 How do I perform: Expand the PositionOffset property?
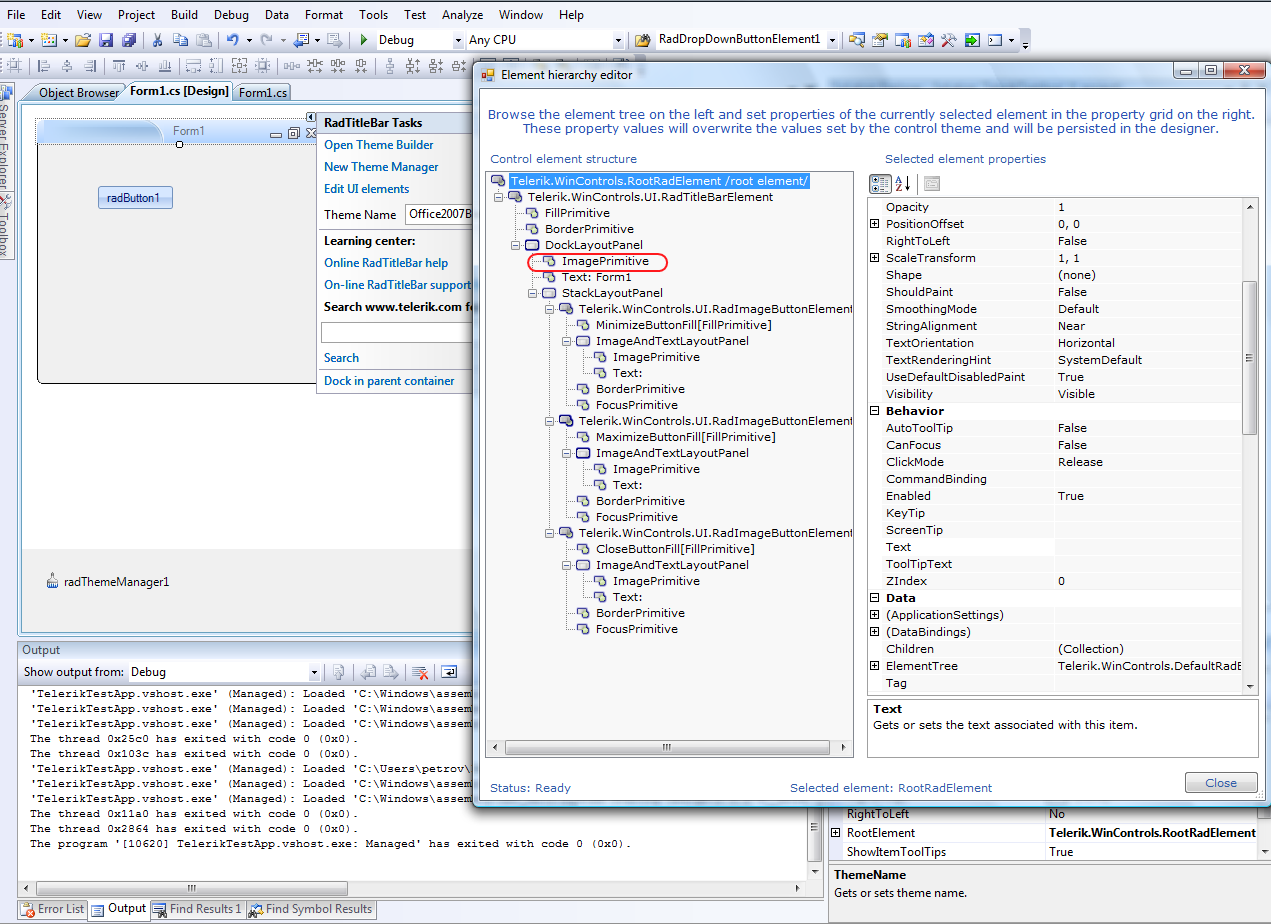pos(875,224)
